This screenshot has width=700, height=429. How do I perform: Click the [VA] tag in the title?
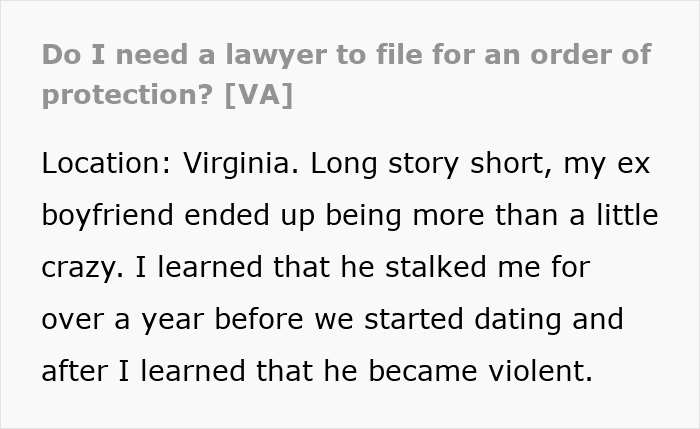click(259, 95)
